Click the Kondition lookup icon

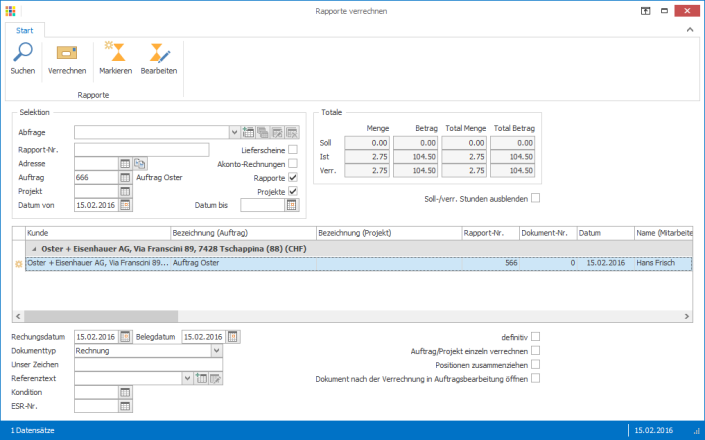coord(126,392)
